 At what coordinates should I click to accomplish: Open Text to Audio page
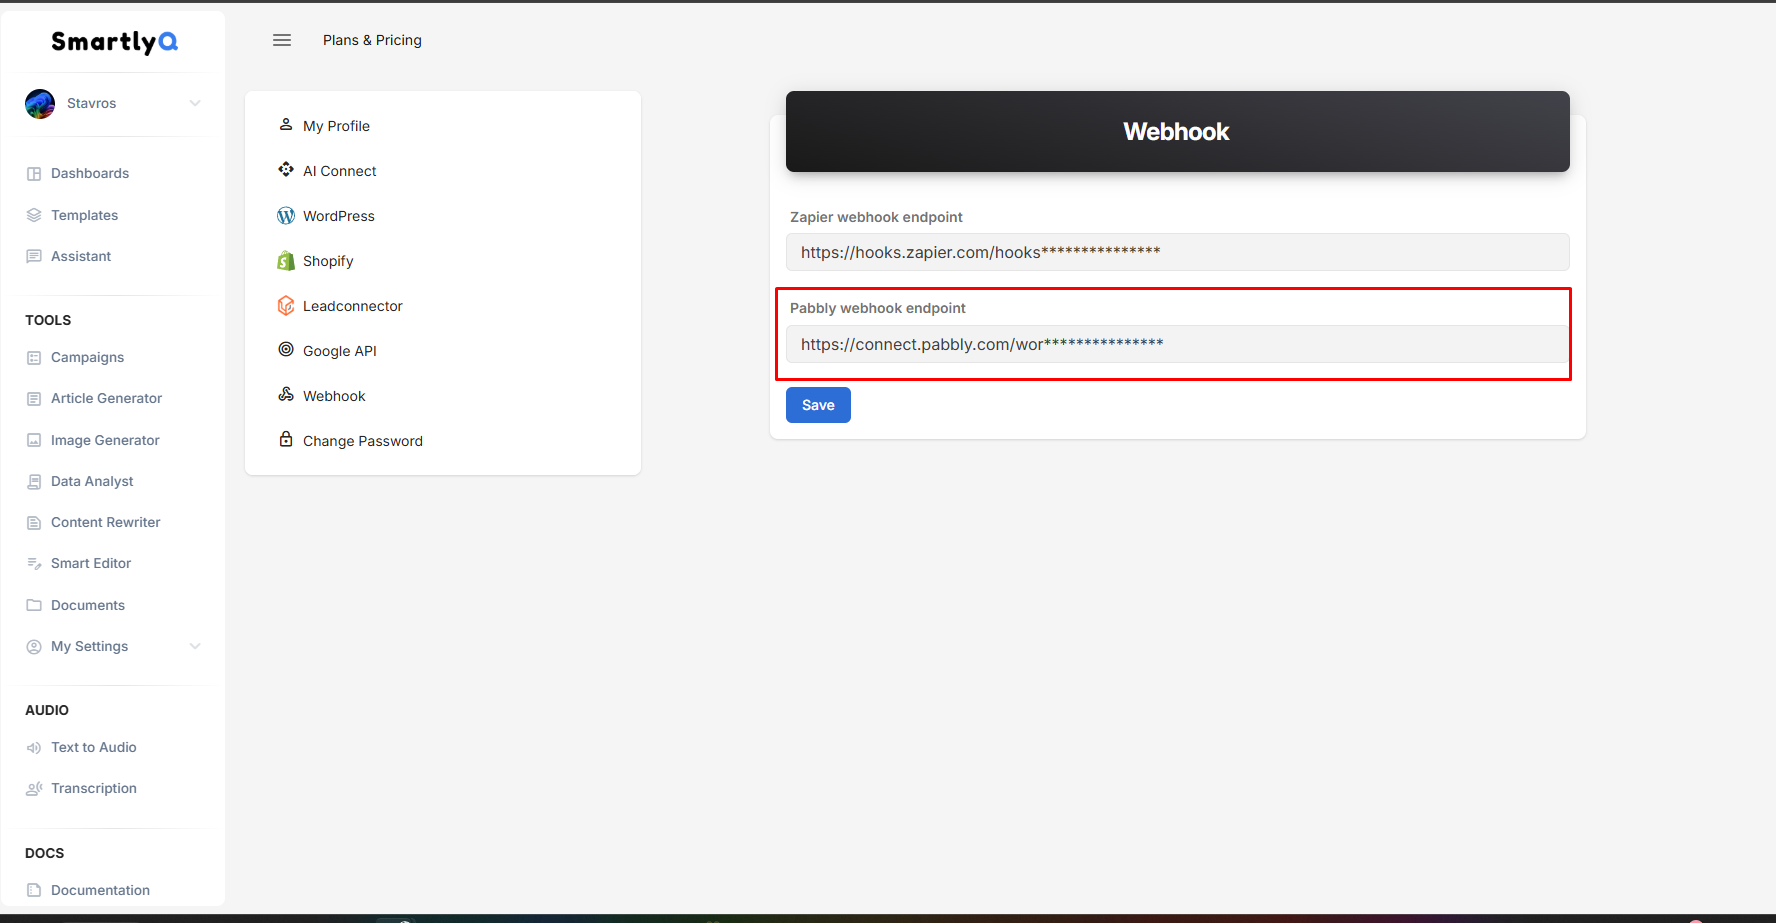click(94, 747)
